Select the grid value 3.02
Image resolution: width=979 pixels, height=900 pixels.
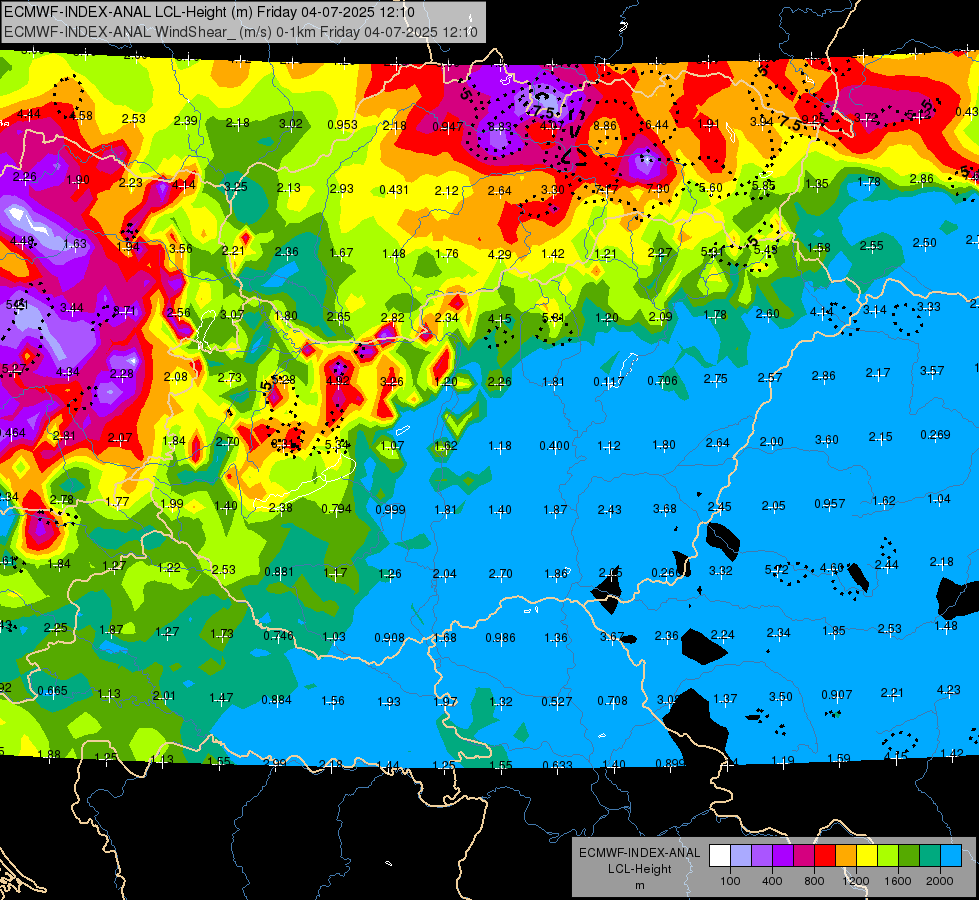point(290,124)
